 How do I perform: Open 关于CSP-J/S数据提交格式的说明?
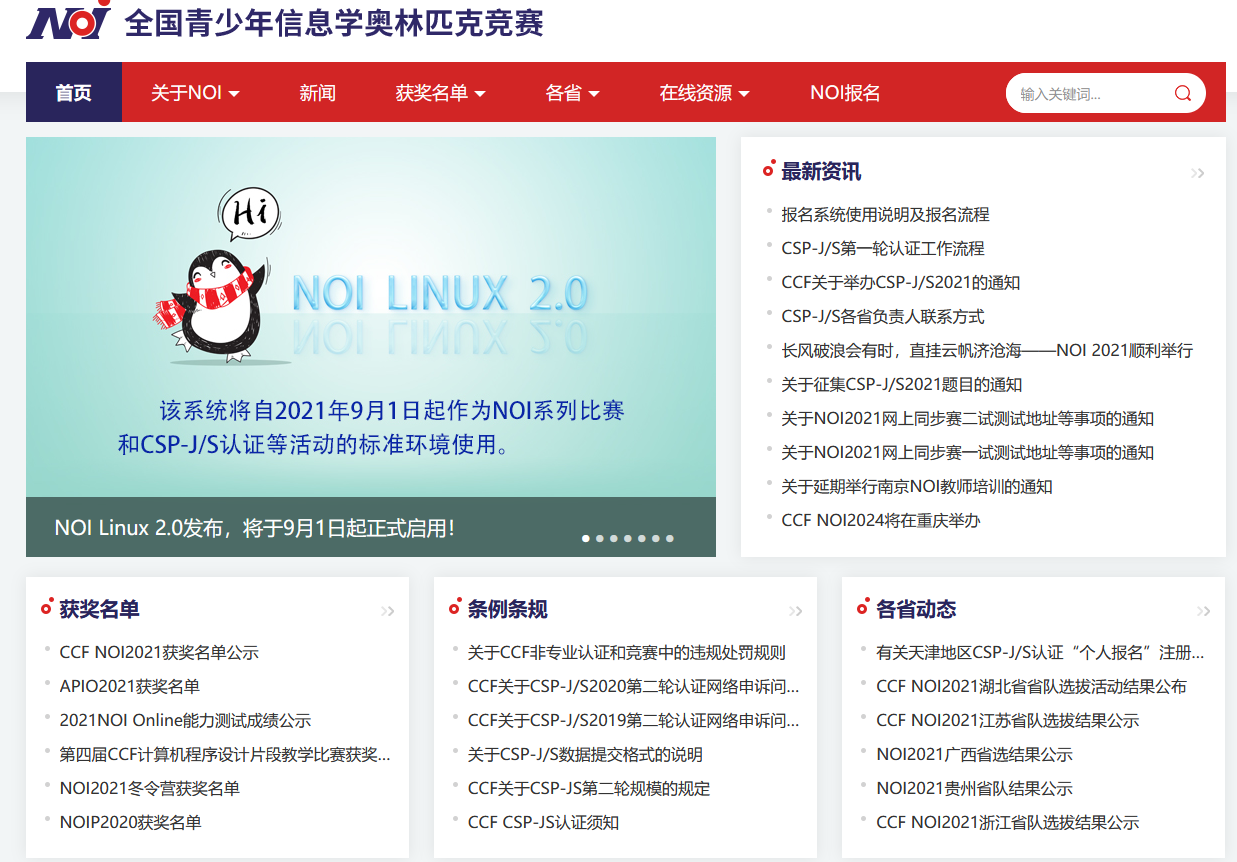click(585, 755)
